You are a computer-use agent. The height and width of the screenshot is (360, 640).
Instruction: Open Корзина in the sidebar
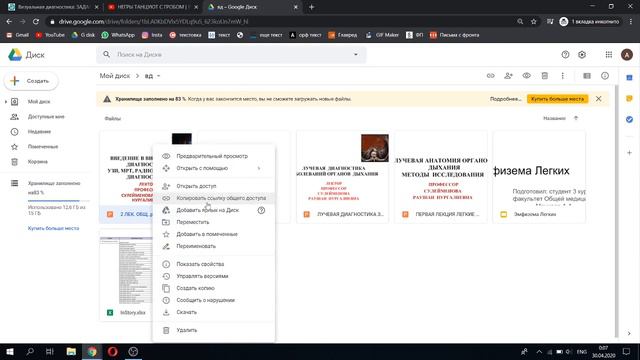click(38, 162)
